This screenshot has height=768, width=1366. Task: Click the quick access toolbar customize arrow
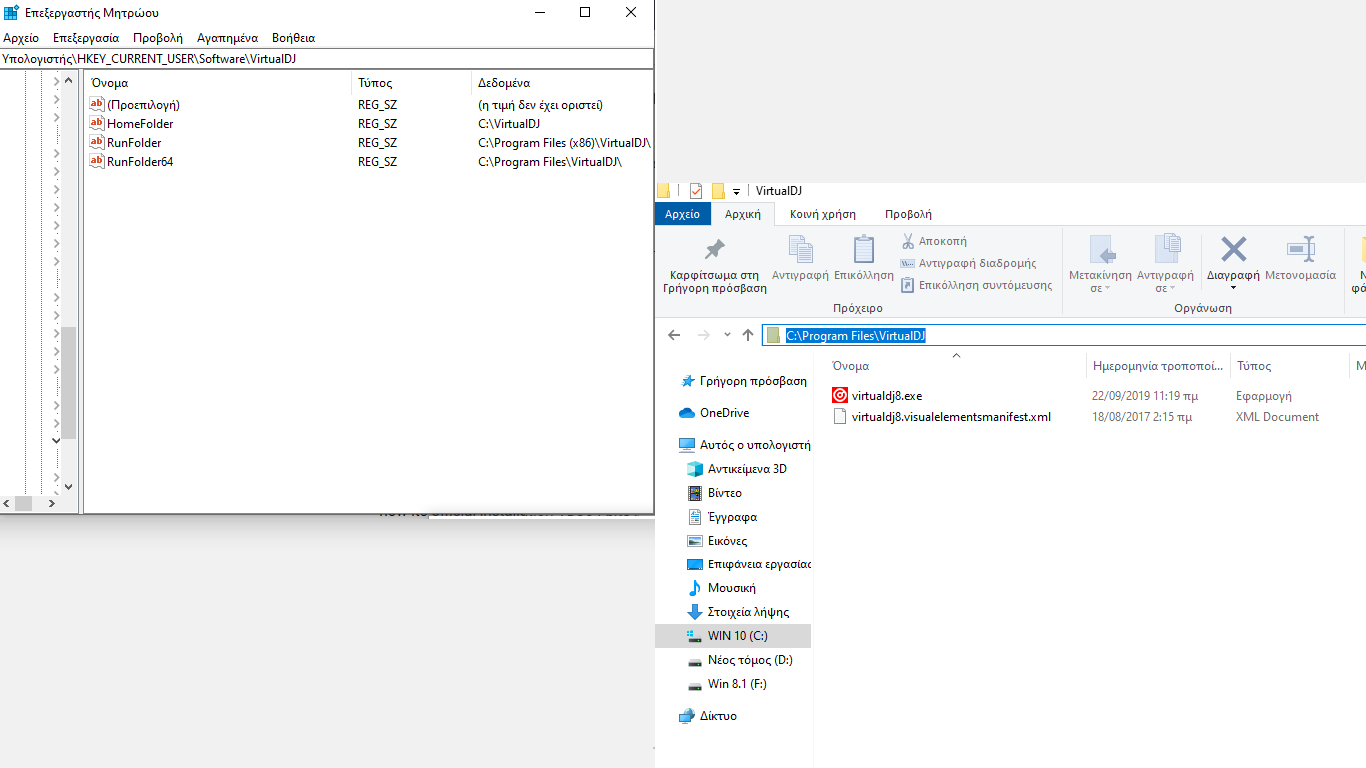point(737,191)
